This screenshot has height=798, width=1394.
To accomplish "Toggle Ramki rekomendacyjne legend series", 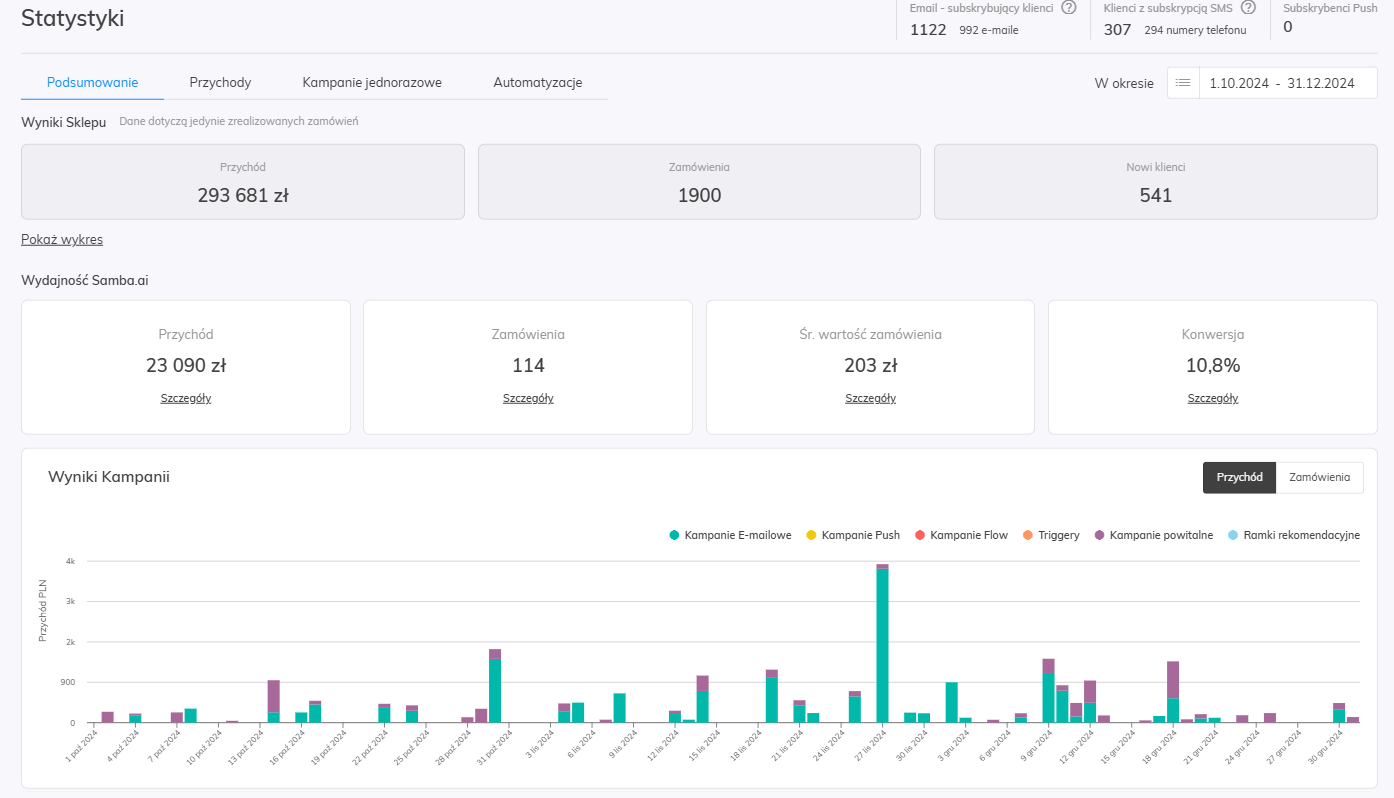I will [x=1294, y=535].
